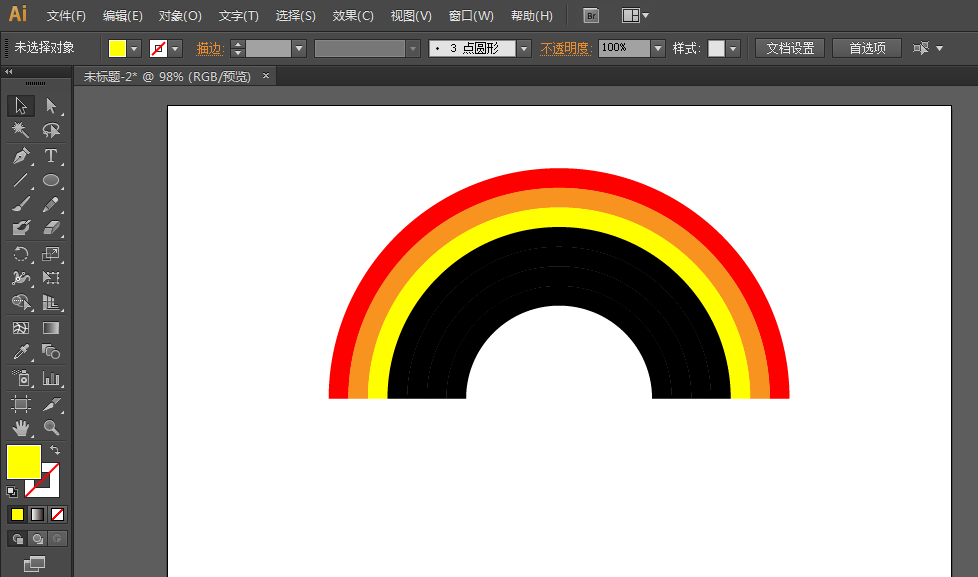This screenshot has height=577, width=978.
Task: Open the fill color dropdown arrow
Action: [x=134, y=48]
